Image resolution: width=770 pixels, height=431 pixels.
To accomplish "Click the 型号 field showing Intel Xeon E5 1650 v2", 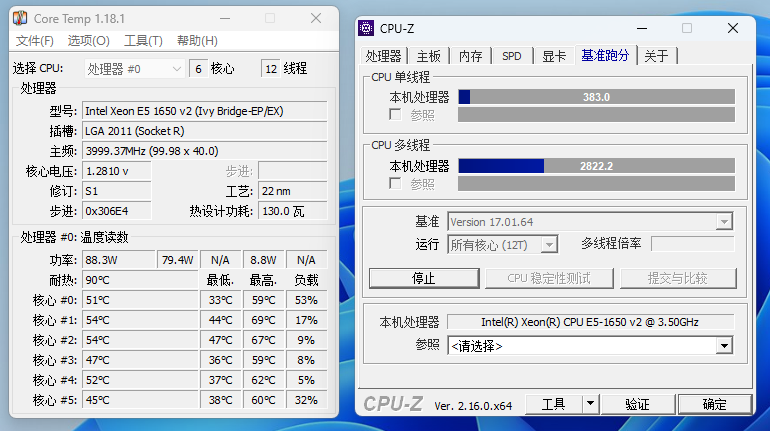I will click(204, 111).
